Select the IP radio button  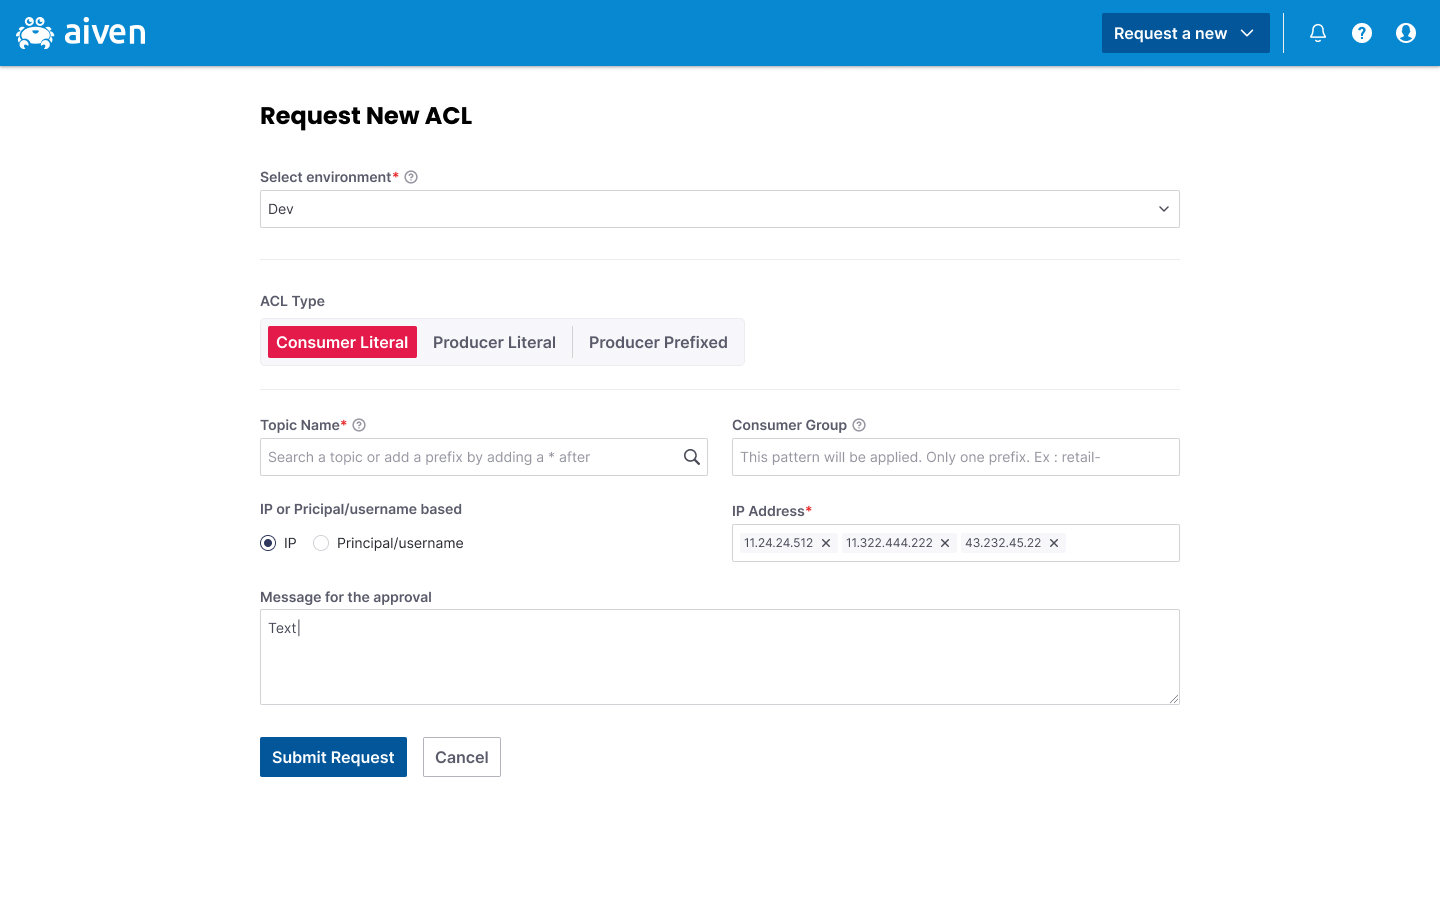[x=268, y=543]
